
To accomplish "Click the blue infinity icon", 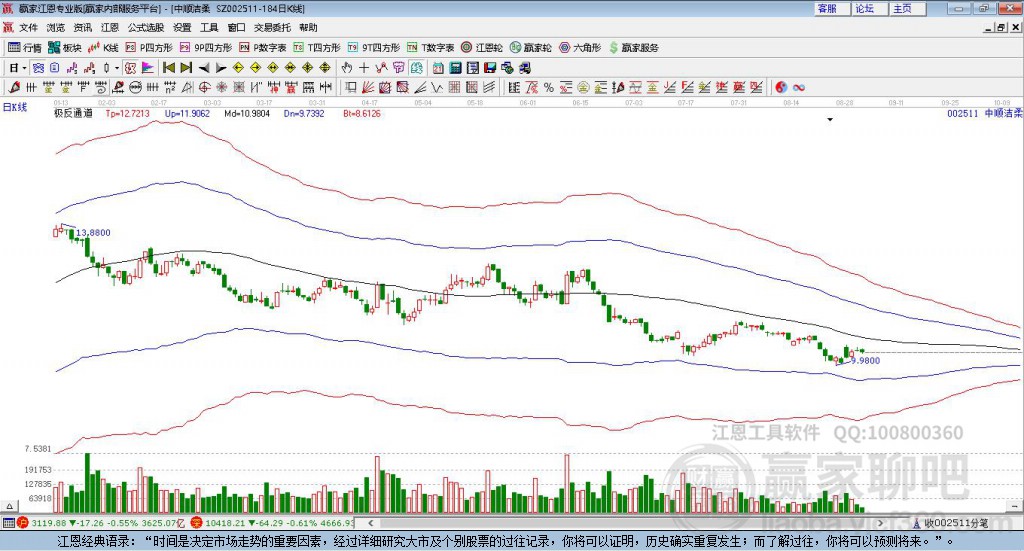I will click(799, 87).
